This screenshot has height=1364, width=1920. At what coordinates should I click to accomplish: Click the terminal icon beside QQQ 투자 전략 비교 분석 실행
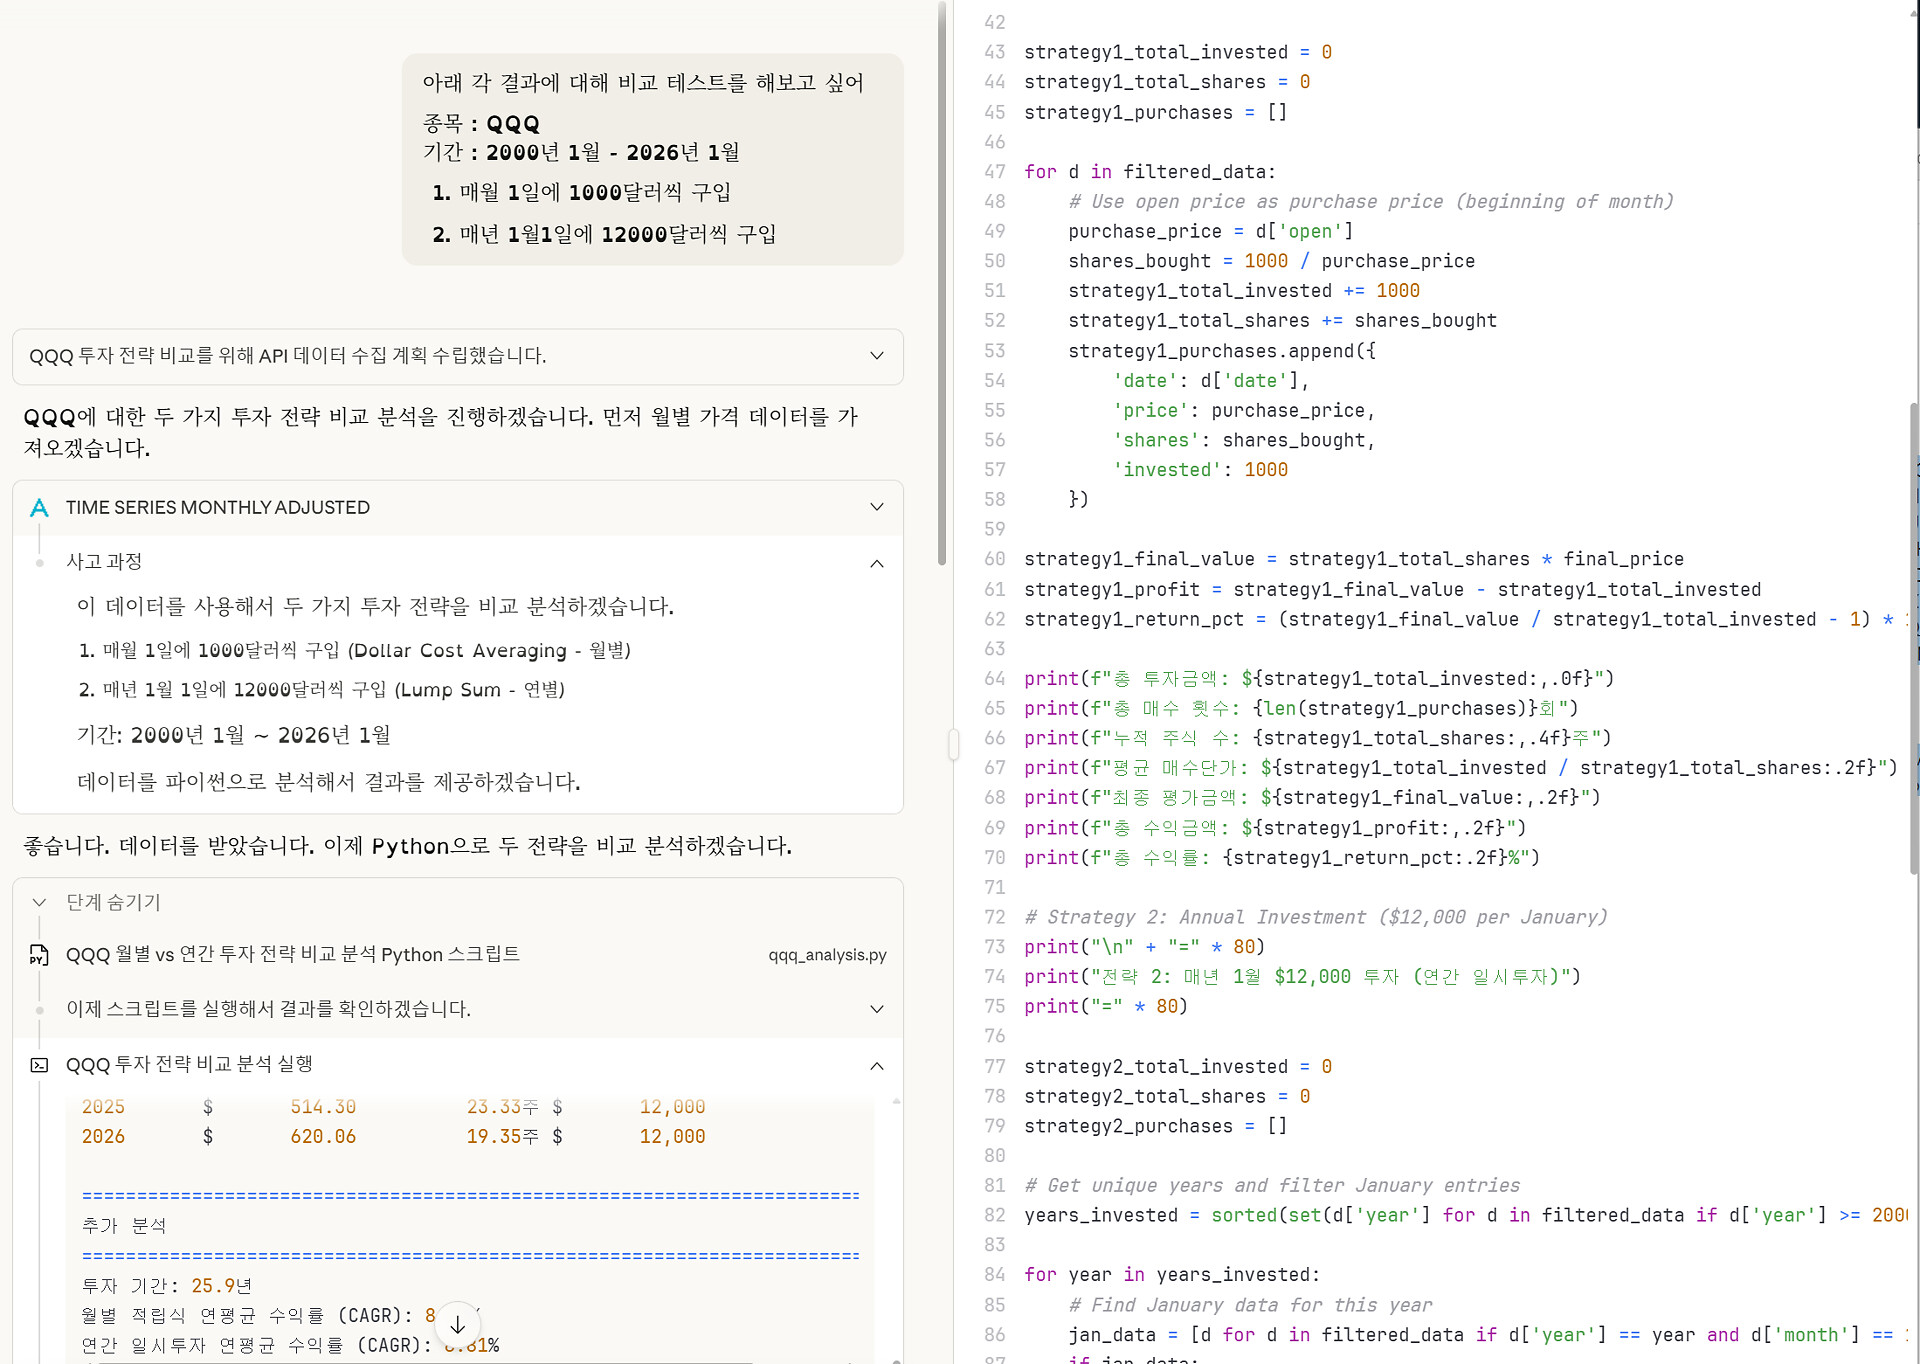pos(39,1065)
